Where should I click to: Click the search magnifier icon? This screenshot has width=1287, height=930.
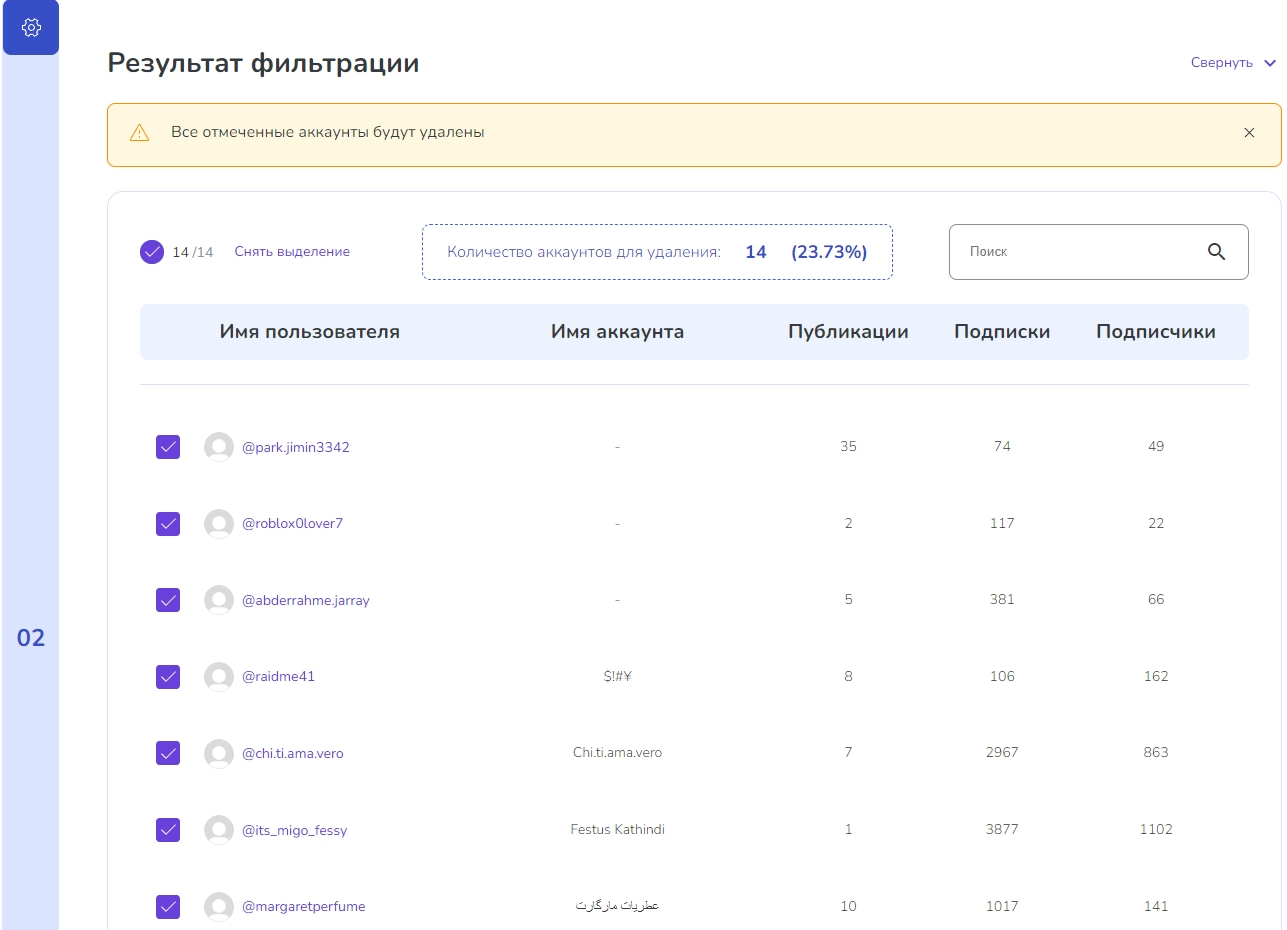coord(1216,252)
